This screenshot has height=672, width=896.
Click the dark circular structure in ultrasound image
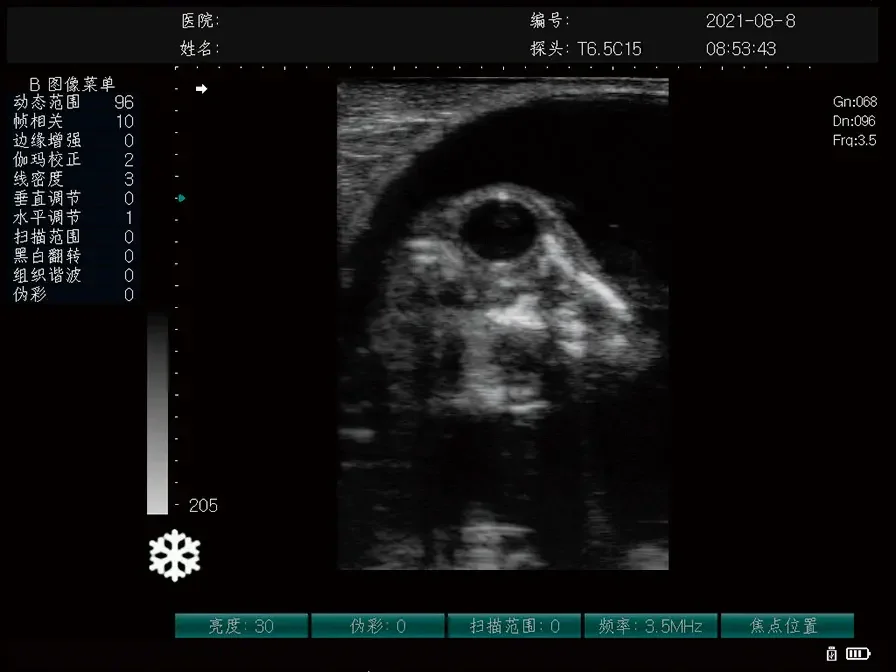tap(499, 230)
